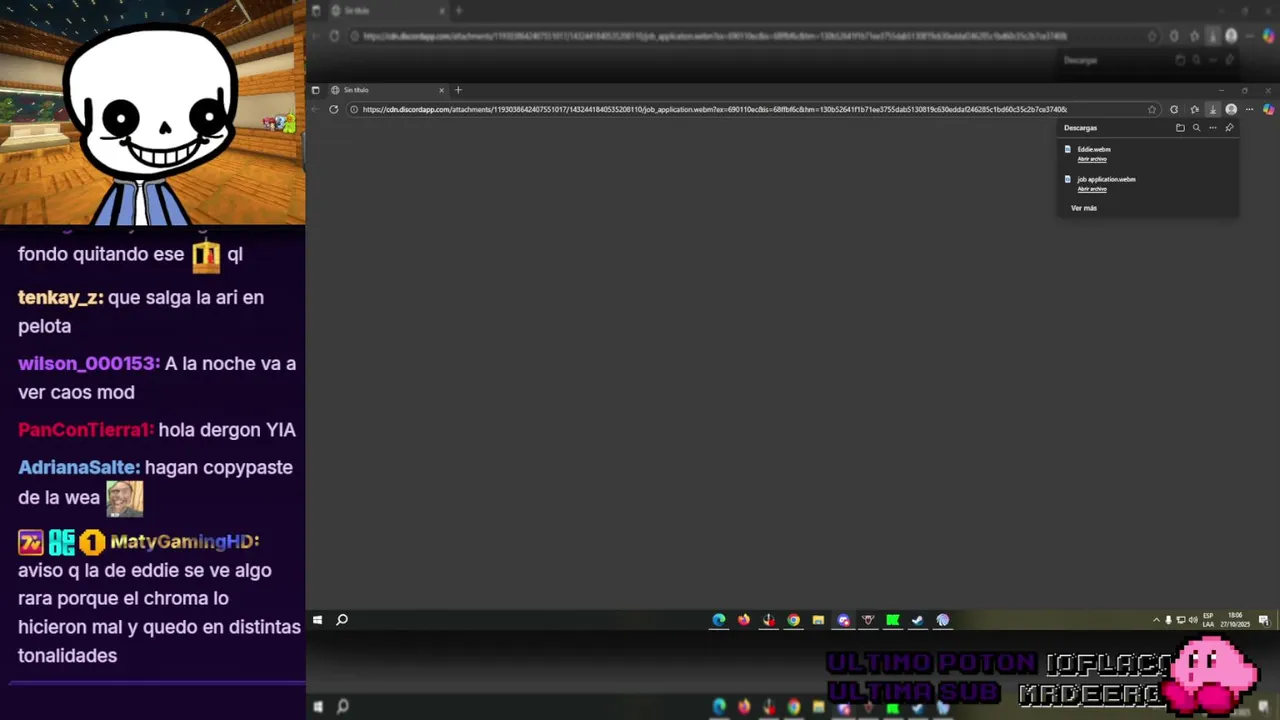View site information icon beside the URL
This screenshot has width=1280, height=720.
[354, 109]
